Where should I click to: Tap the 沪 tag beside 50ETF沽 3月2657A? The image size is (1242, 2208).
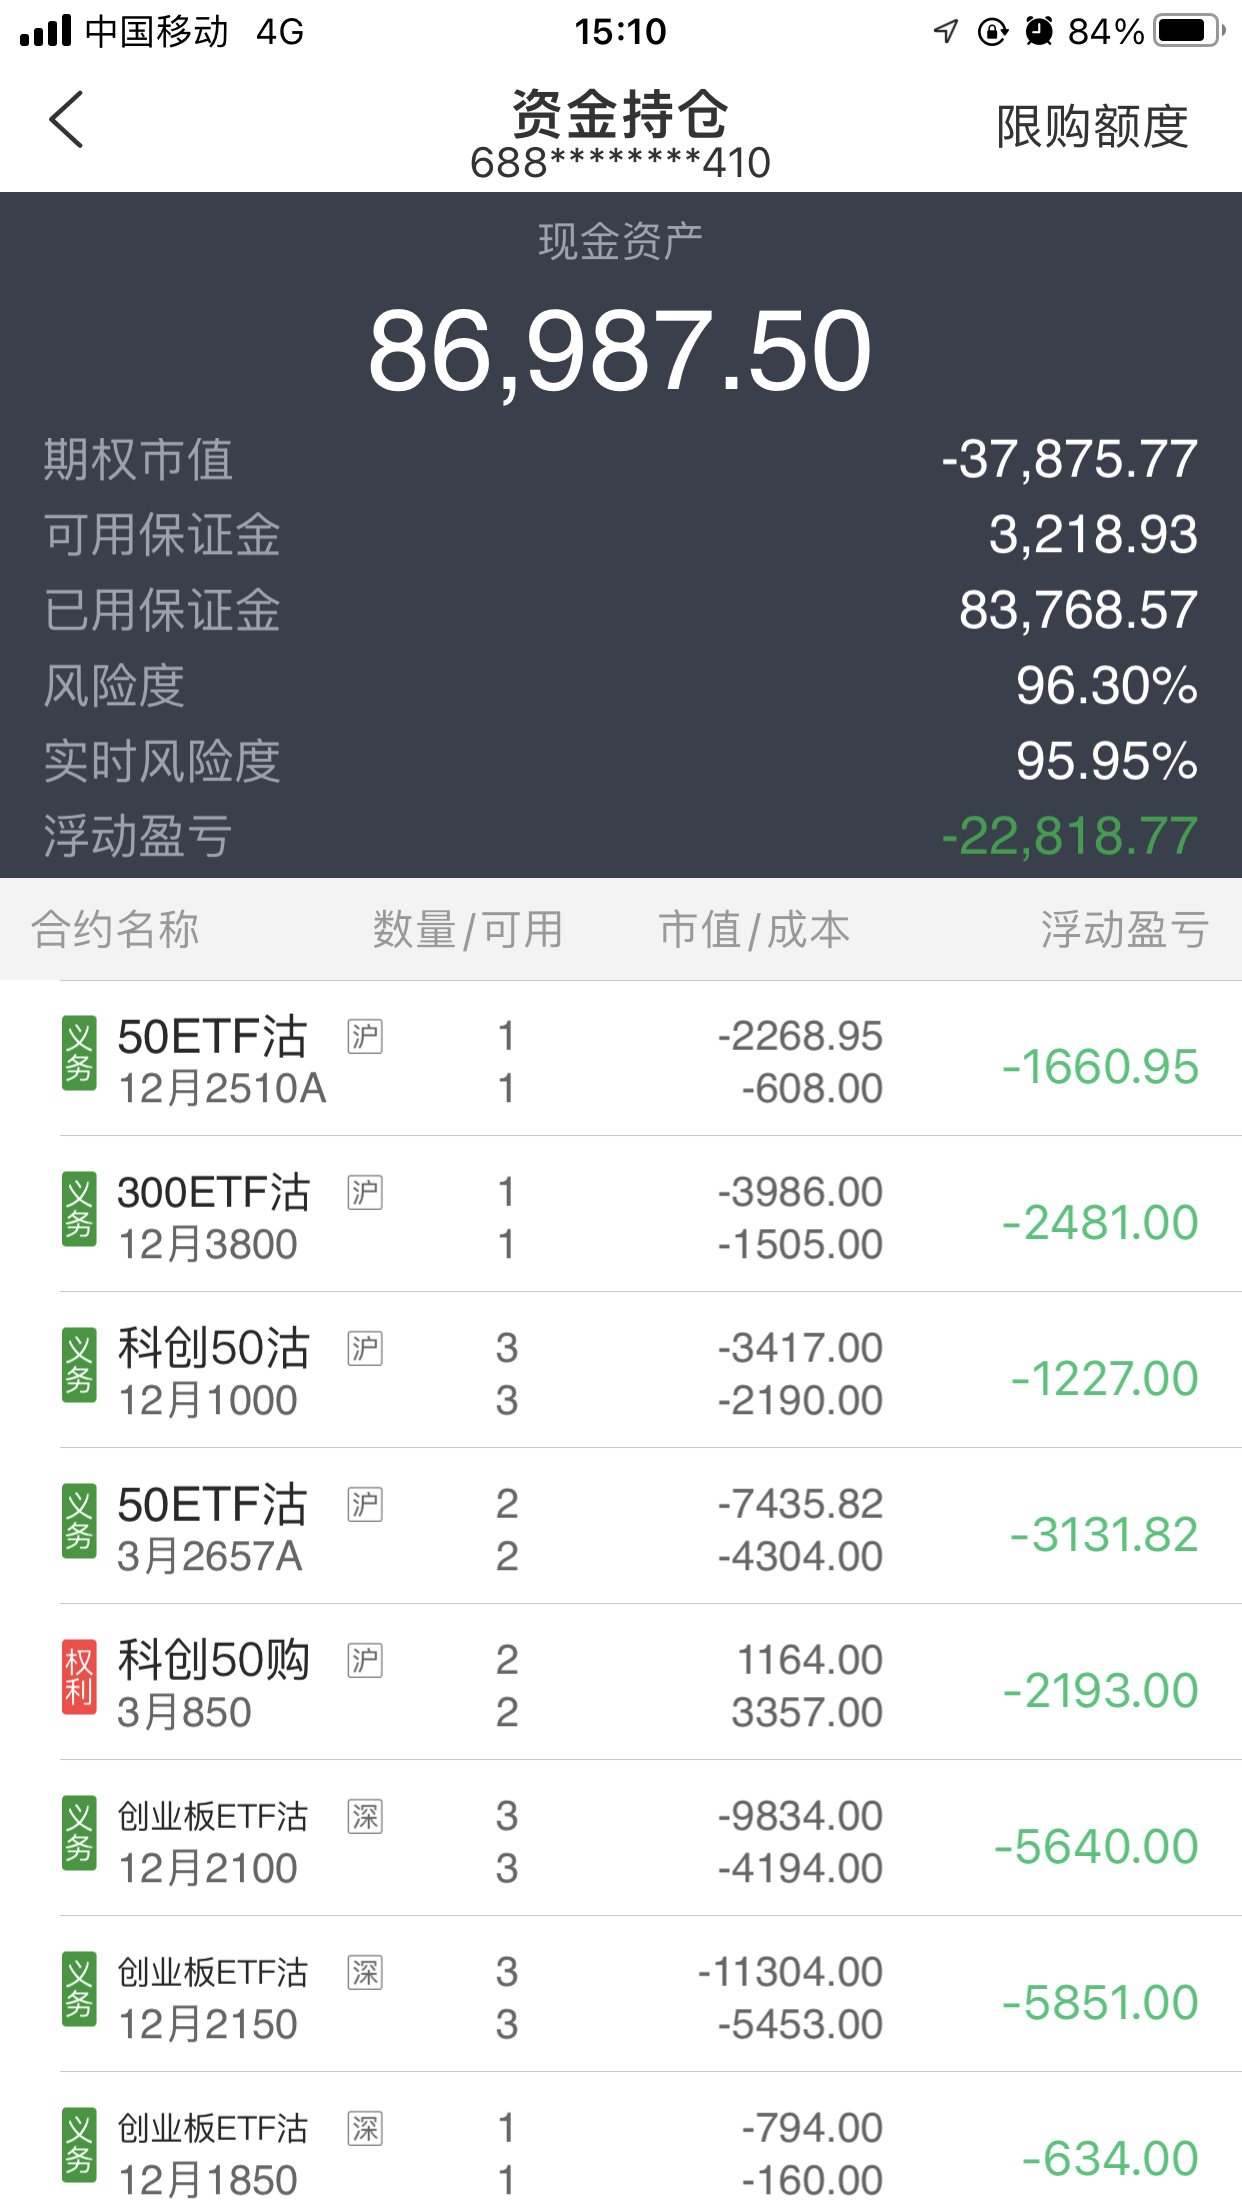[365, 1504]
